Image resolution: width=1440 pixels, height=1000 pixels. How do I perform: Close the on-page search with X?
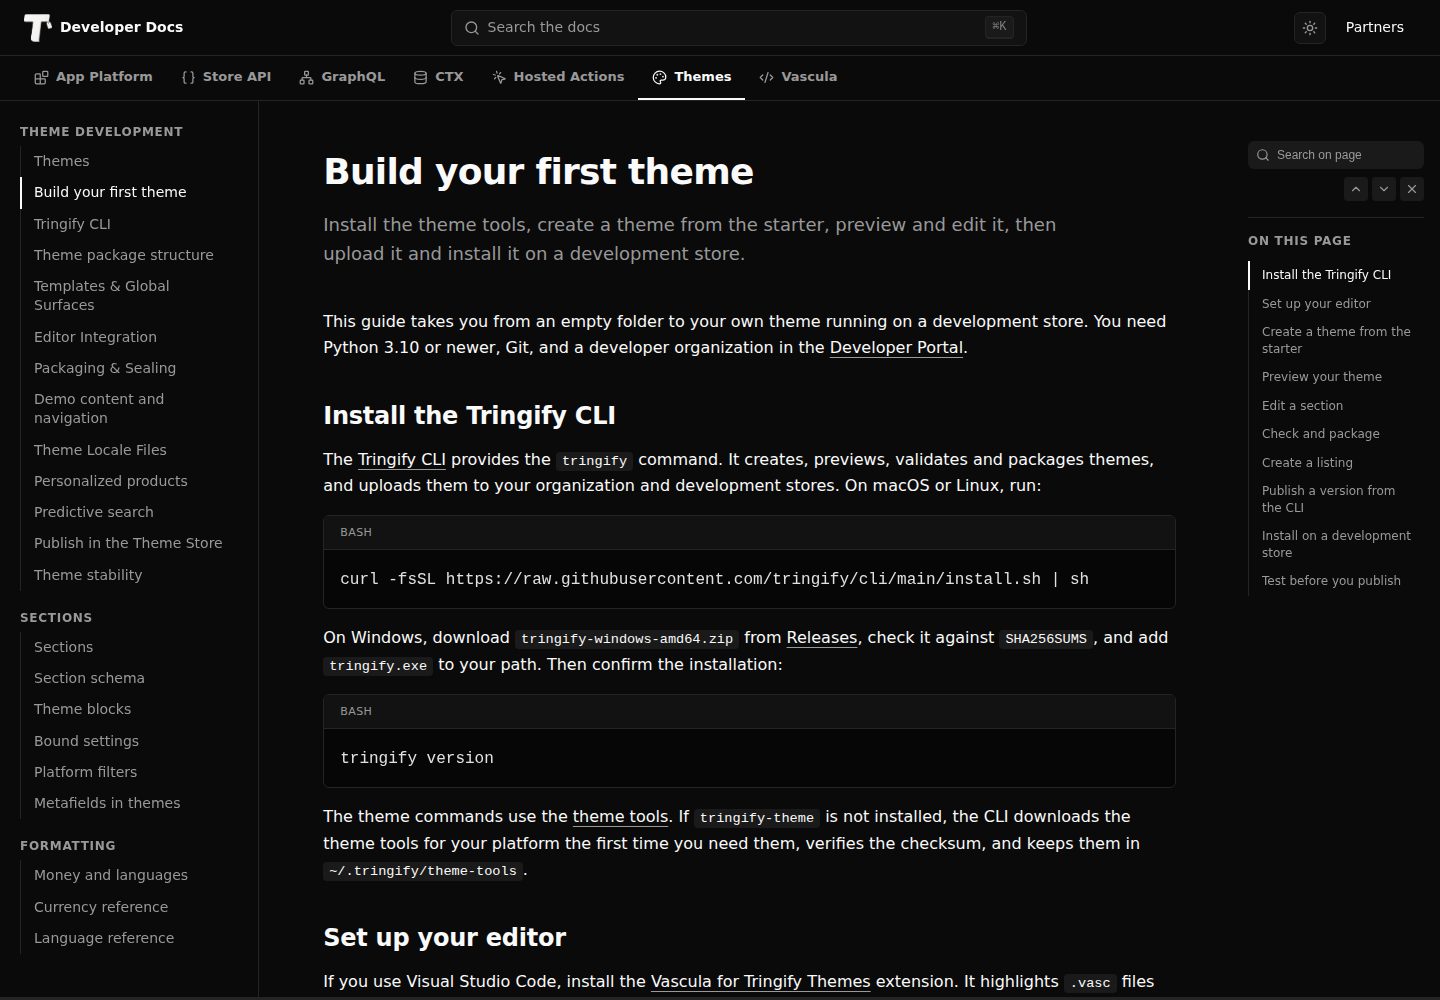1412,189
